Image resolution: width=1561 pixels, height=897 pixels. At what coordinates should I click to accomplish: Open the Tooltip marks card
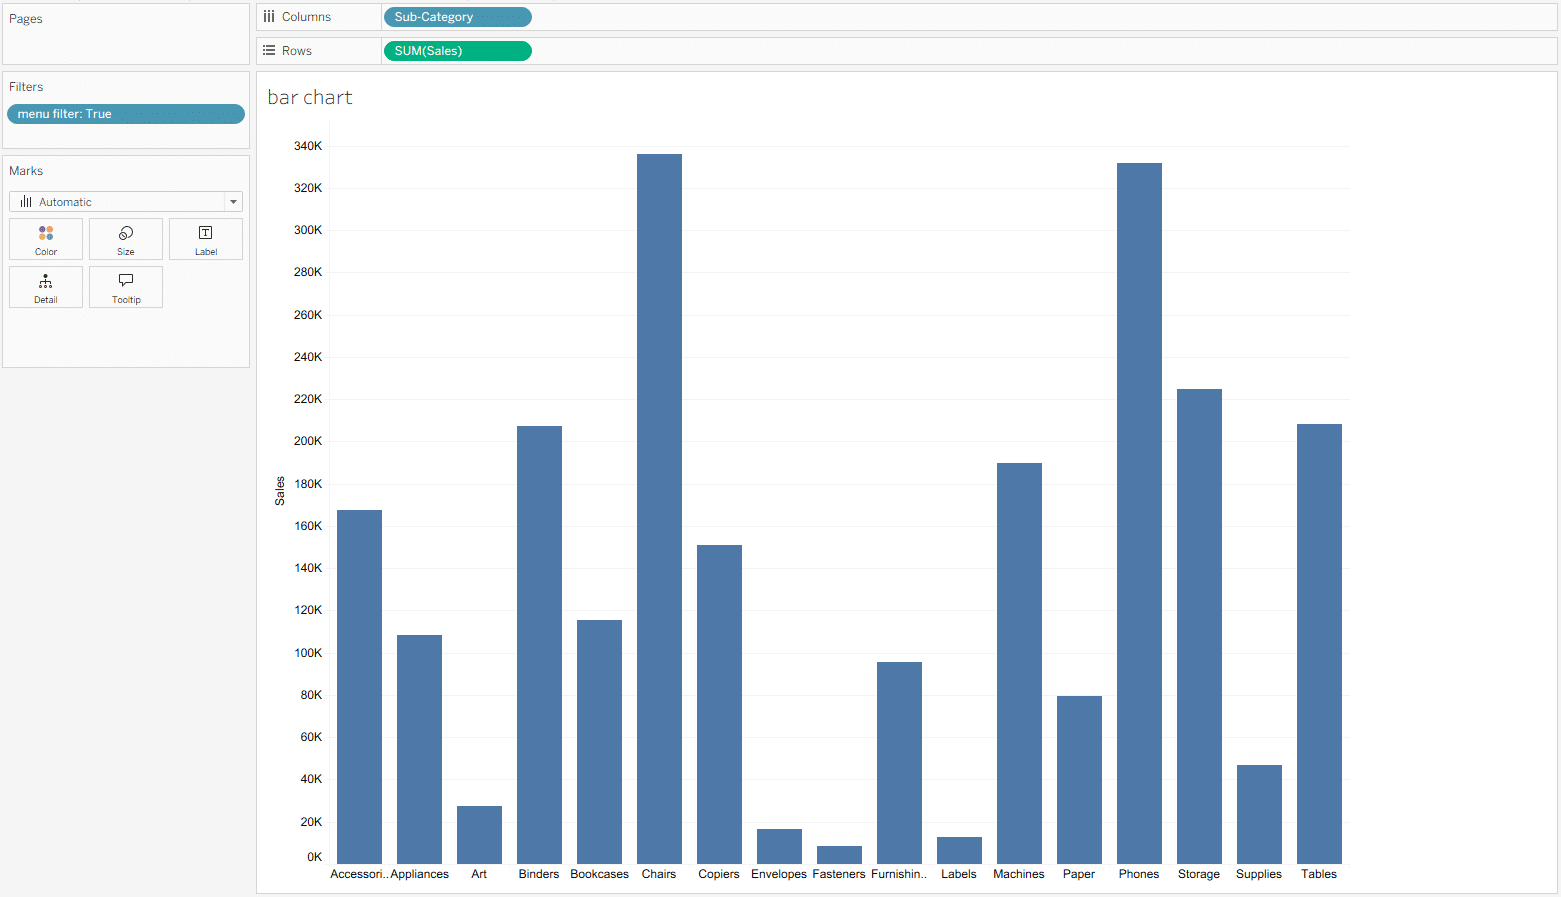tap(126, 287)
